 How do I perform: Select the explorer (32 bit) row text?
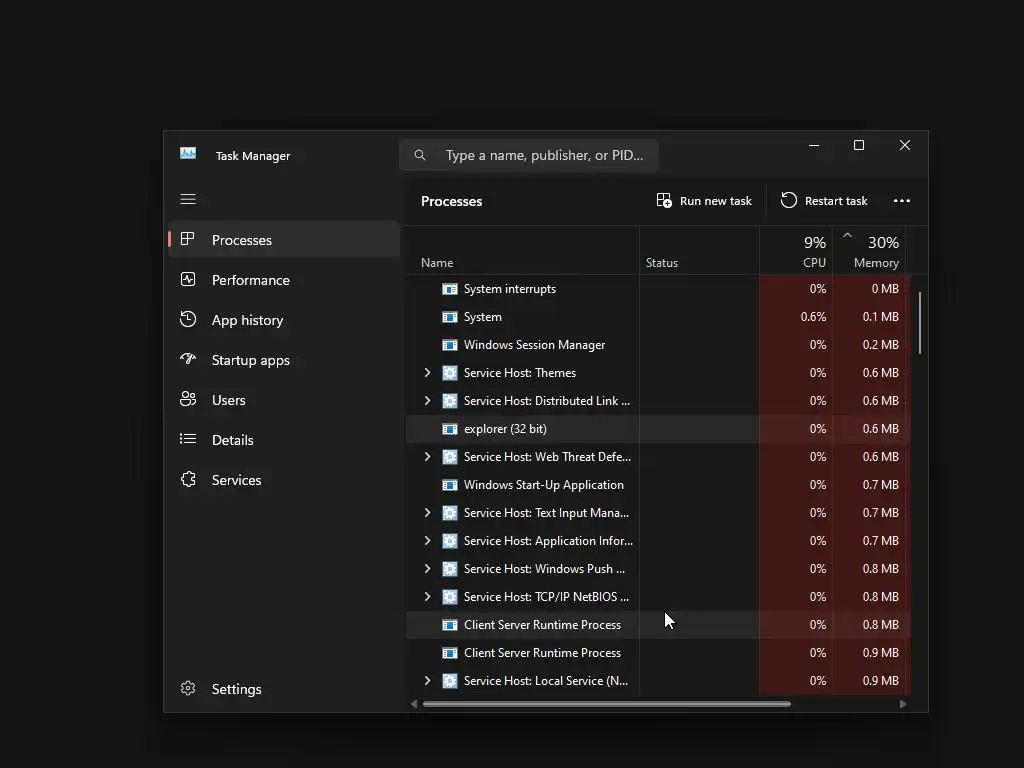505,429
